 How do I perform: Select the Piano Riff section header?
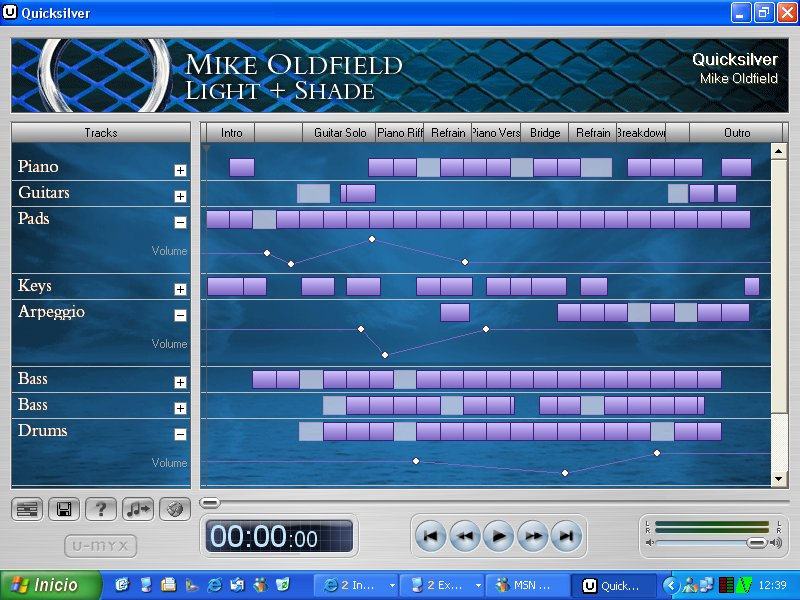point(399,133)
